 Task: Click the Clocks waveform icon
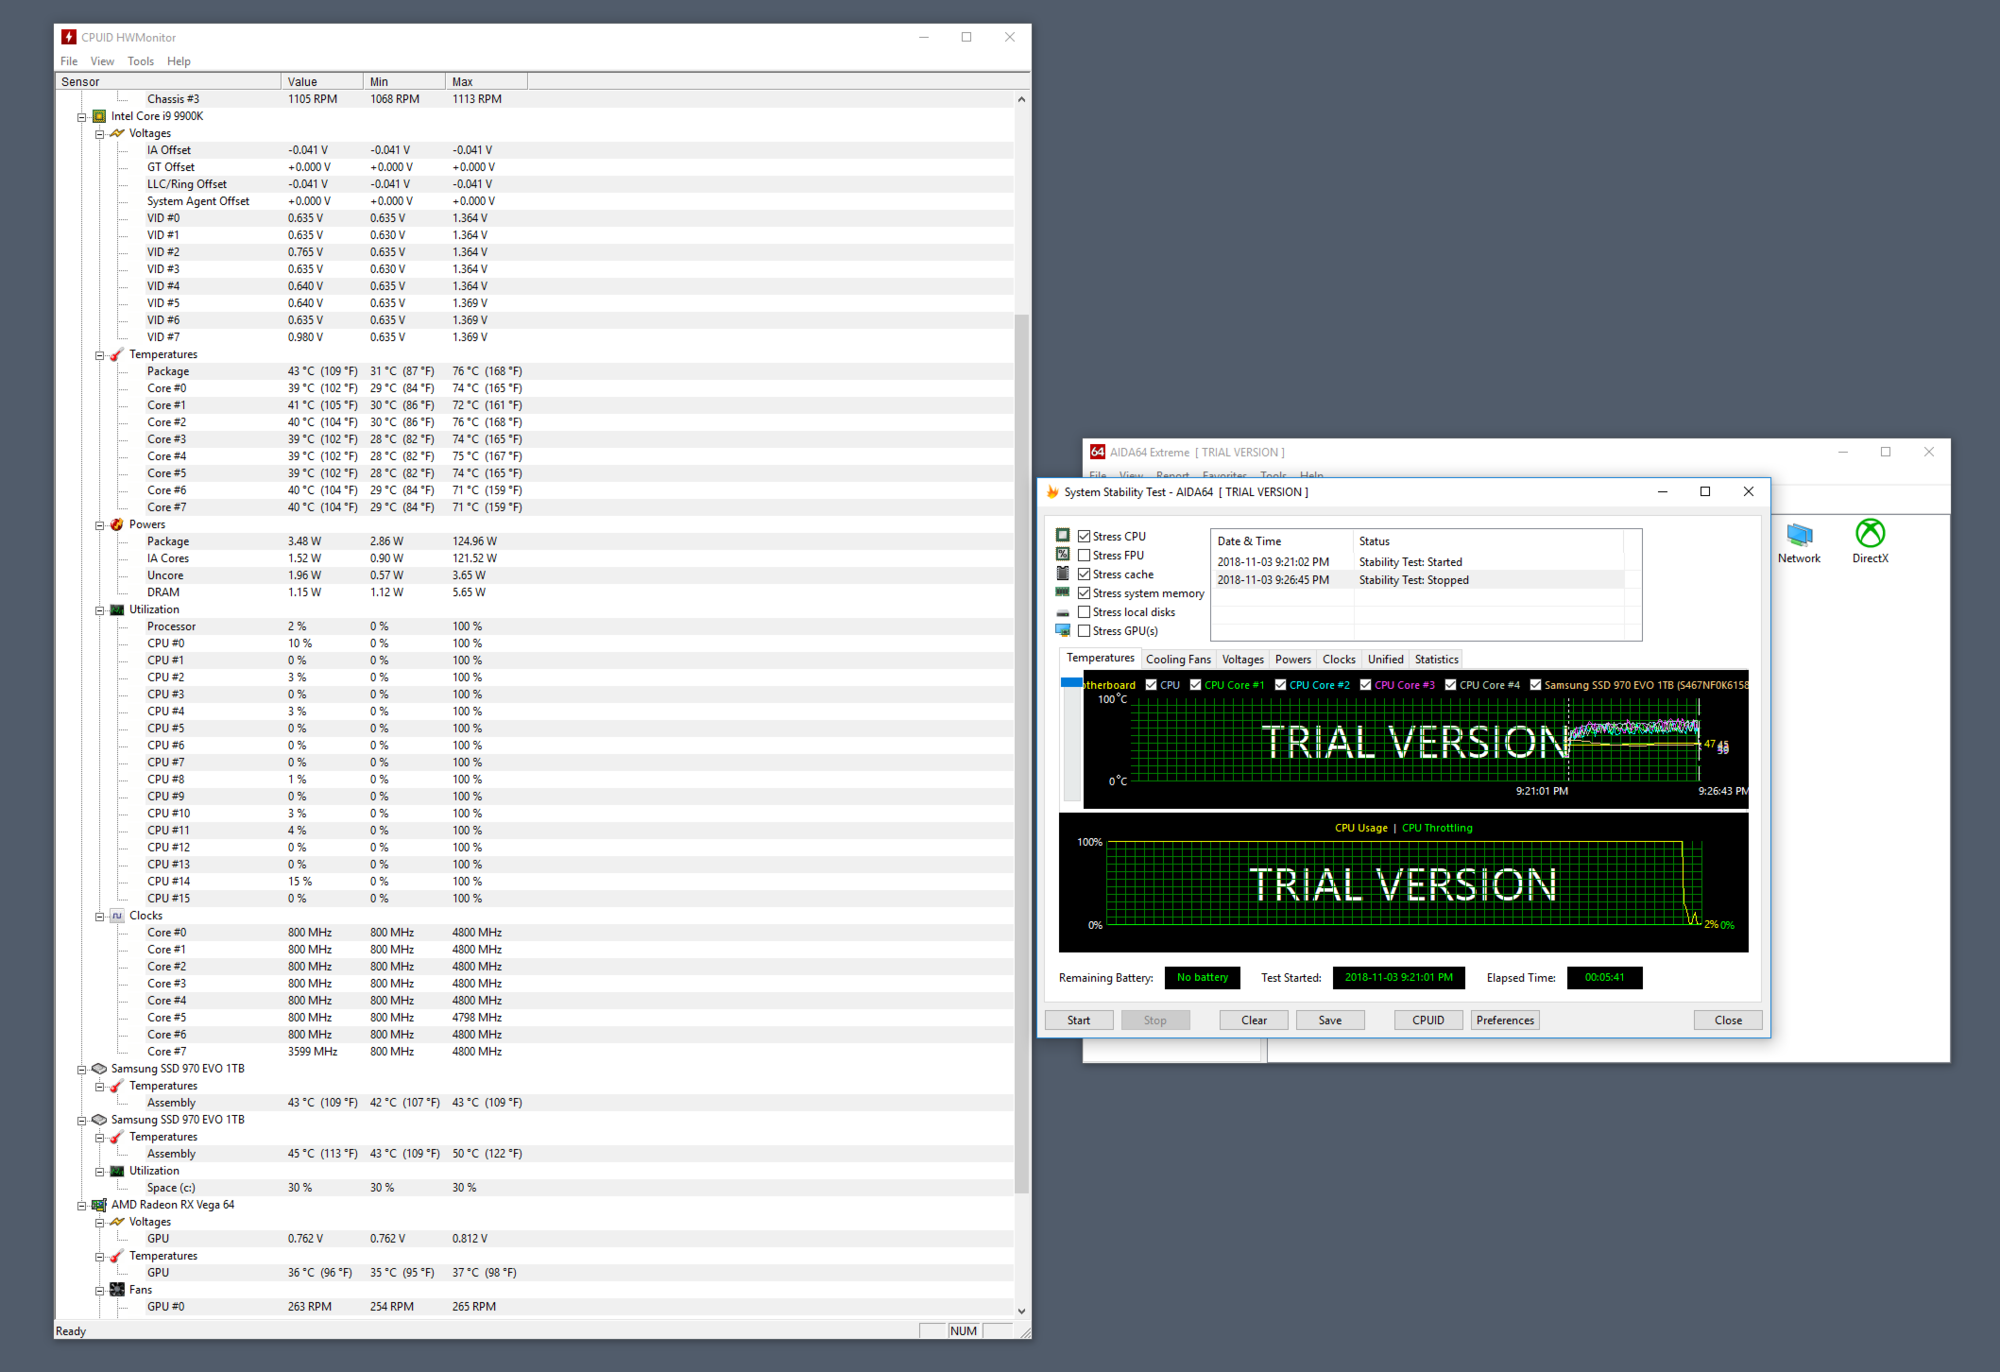pyautogui.click(x=117, y=915)
